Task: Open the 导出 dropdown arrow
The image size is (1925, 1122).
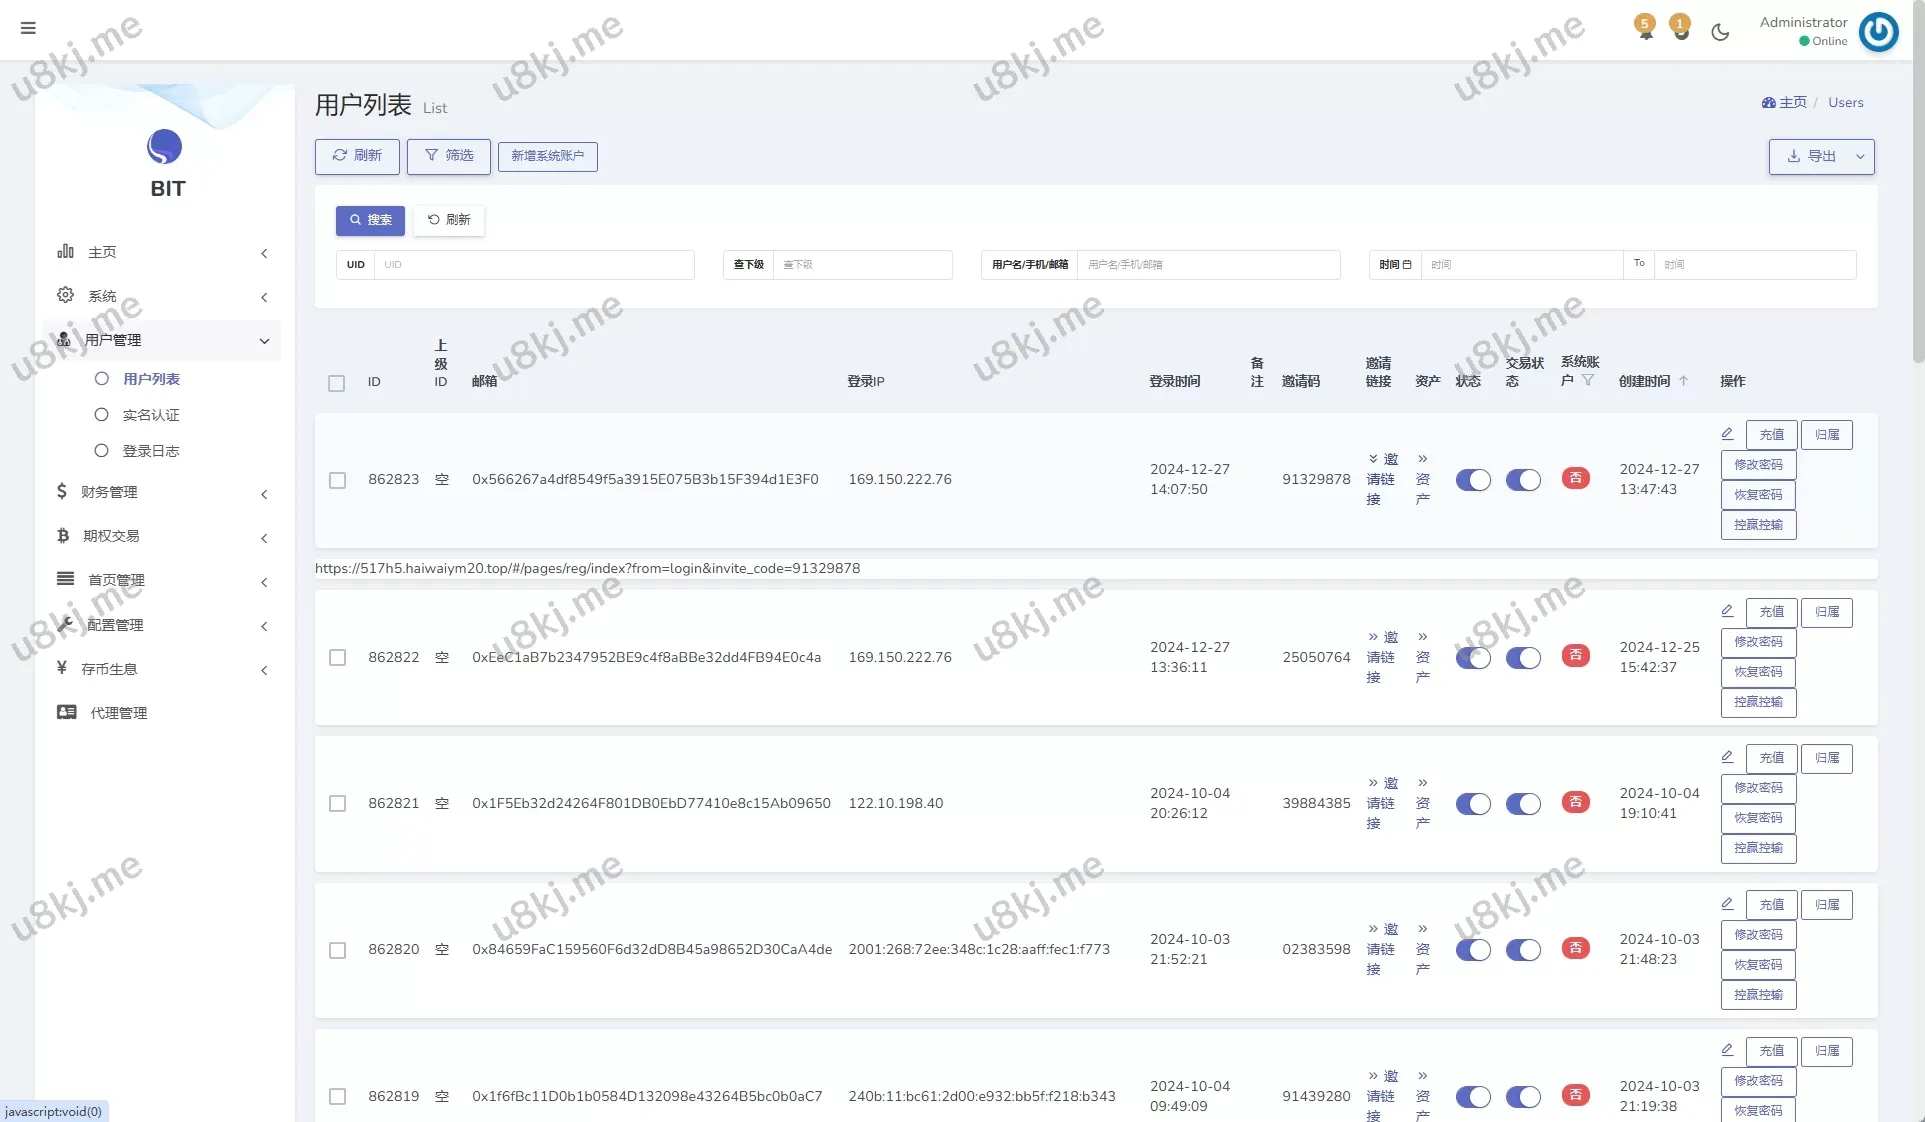Action: (x=1860, y=157)
